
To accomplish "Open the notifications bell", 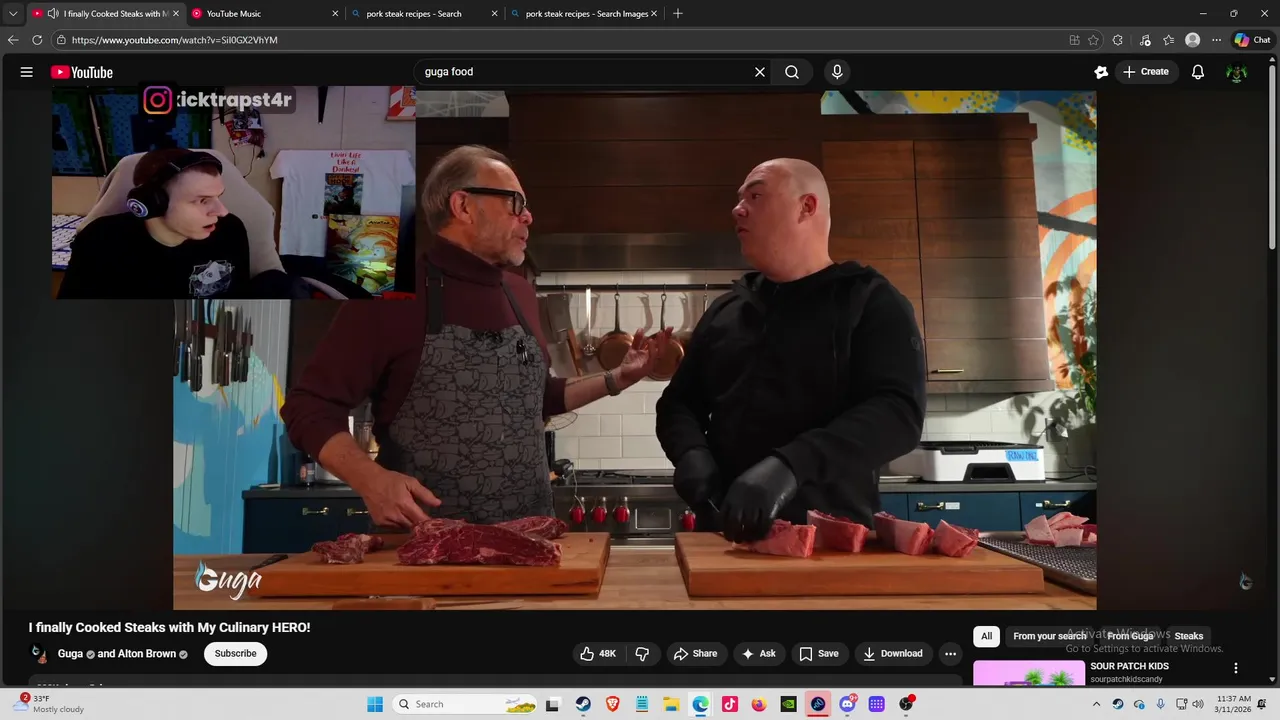I will (1198, 72).
